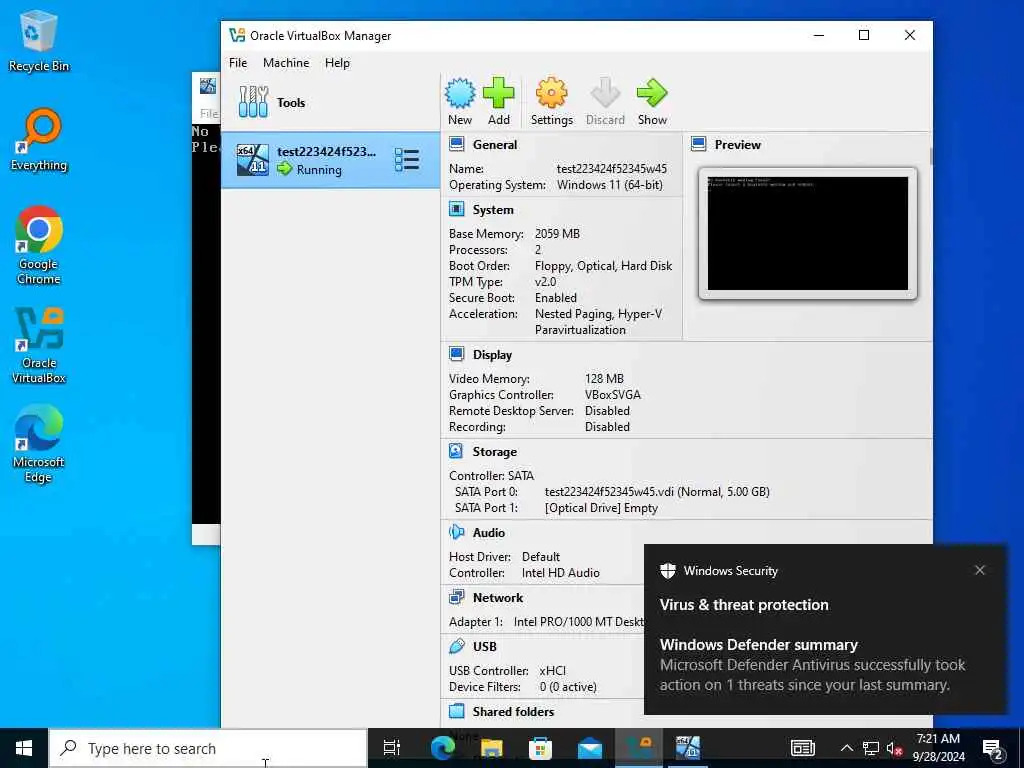Click the New machine toolbar icon
Screen dimensions: 1024x768
tap(460, 93)
